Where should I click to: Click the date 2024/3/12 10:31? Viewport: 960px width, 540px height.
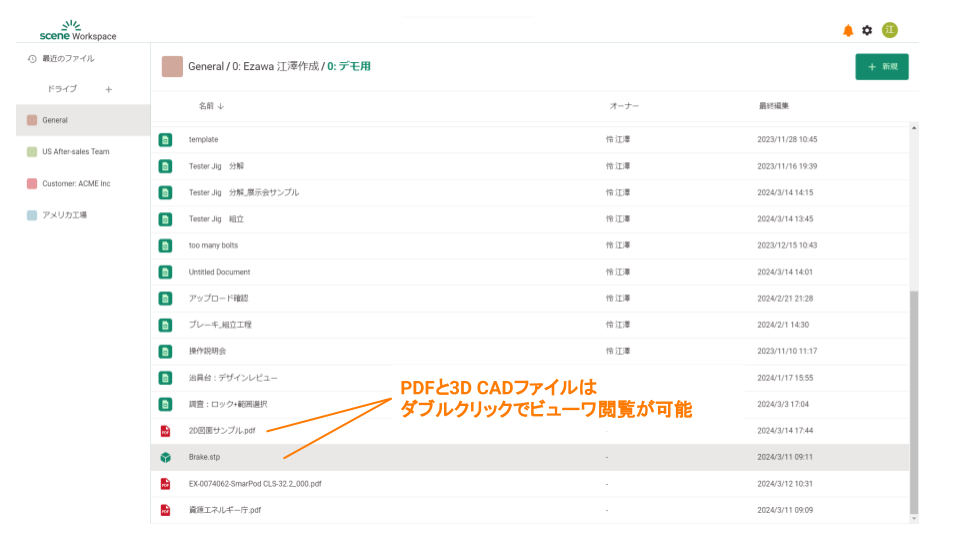(785, 484)
